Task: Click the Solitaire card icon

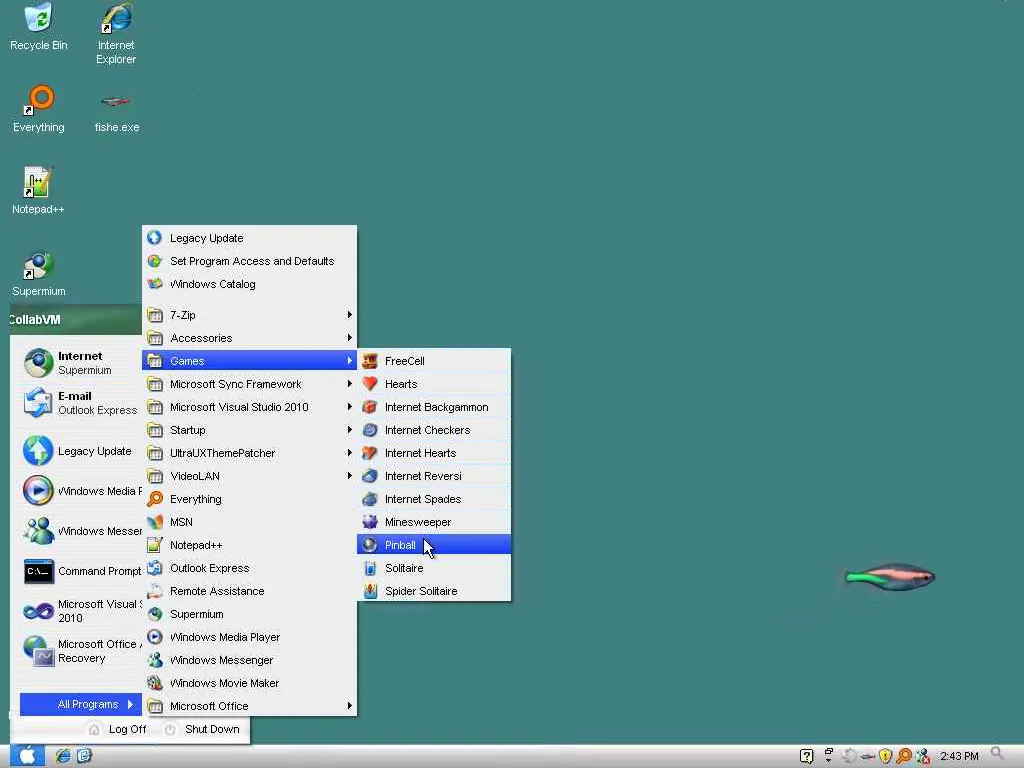Action: point(370,568)
